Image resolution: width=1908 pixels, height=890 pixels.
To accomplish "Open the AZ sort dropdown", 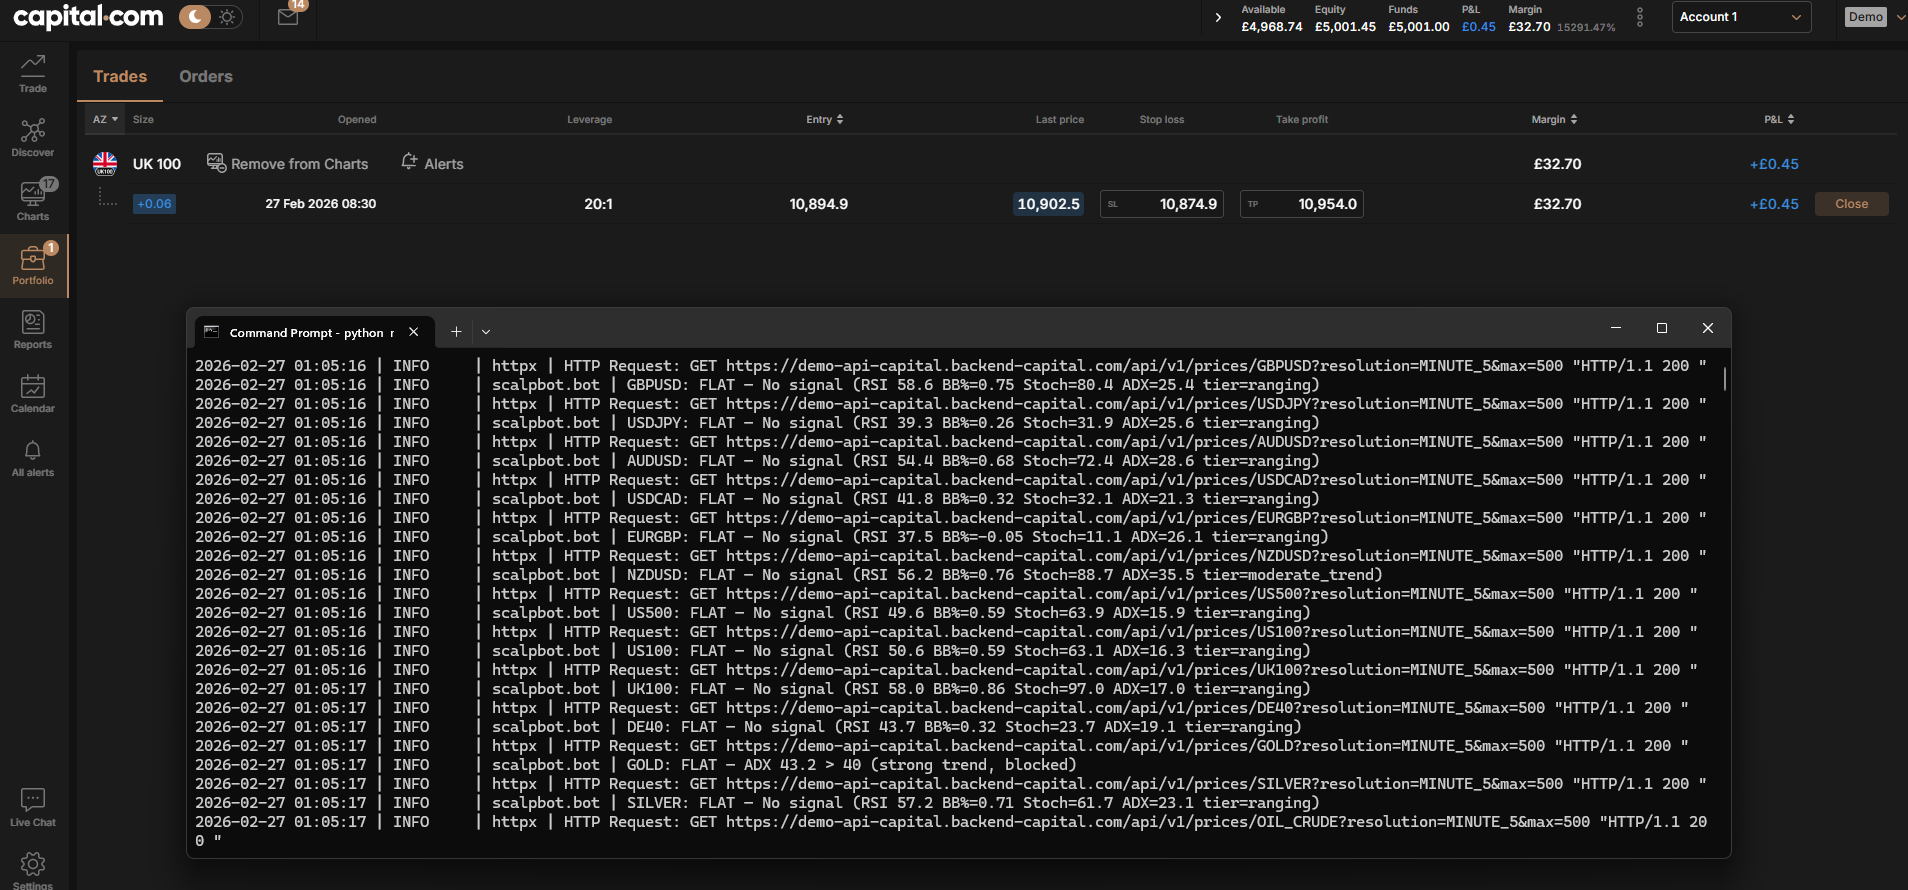I will pyautogui.click(x=105, y=119).
